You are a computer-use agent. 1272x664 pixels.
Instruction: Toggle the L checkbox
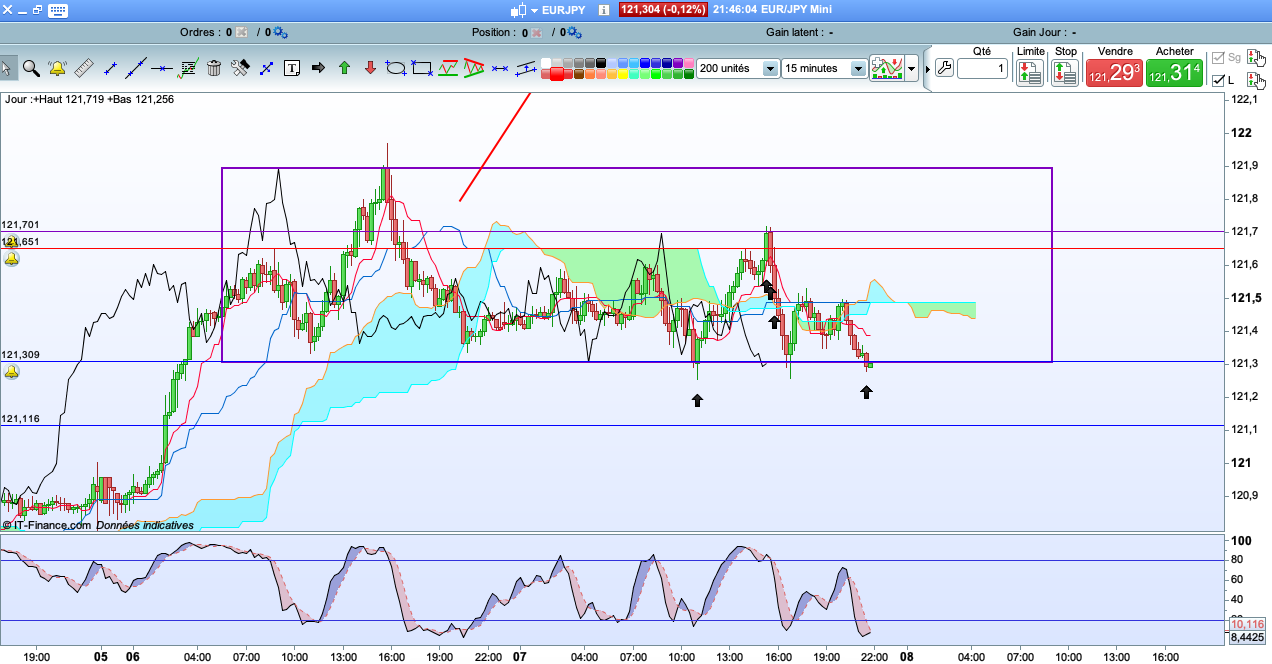pyautogui.click(x=1218, y=80)
